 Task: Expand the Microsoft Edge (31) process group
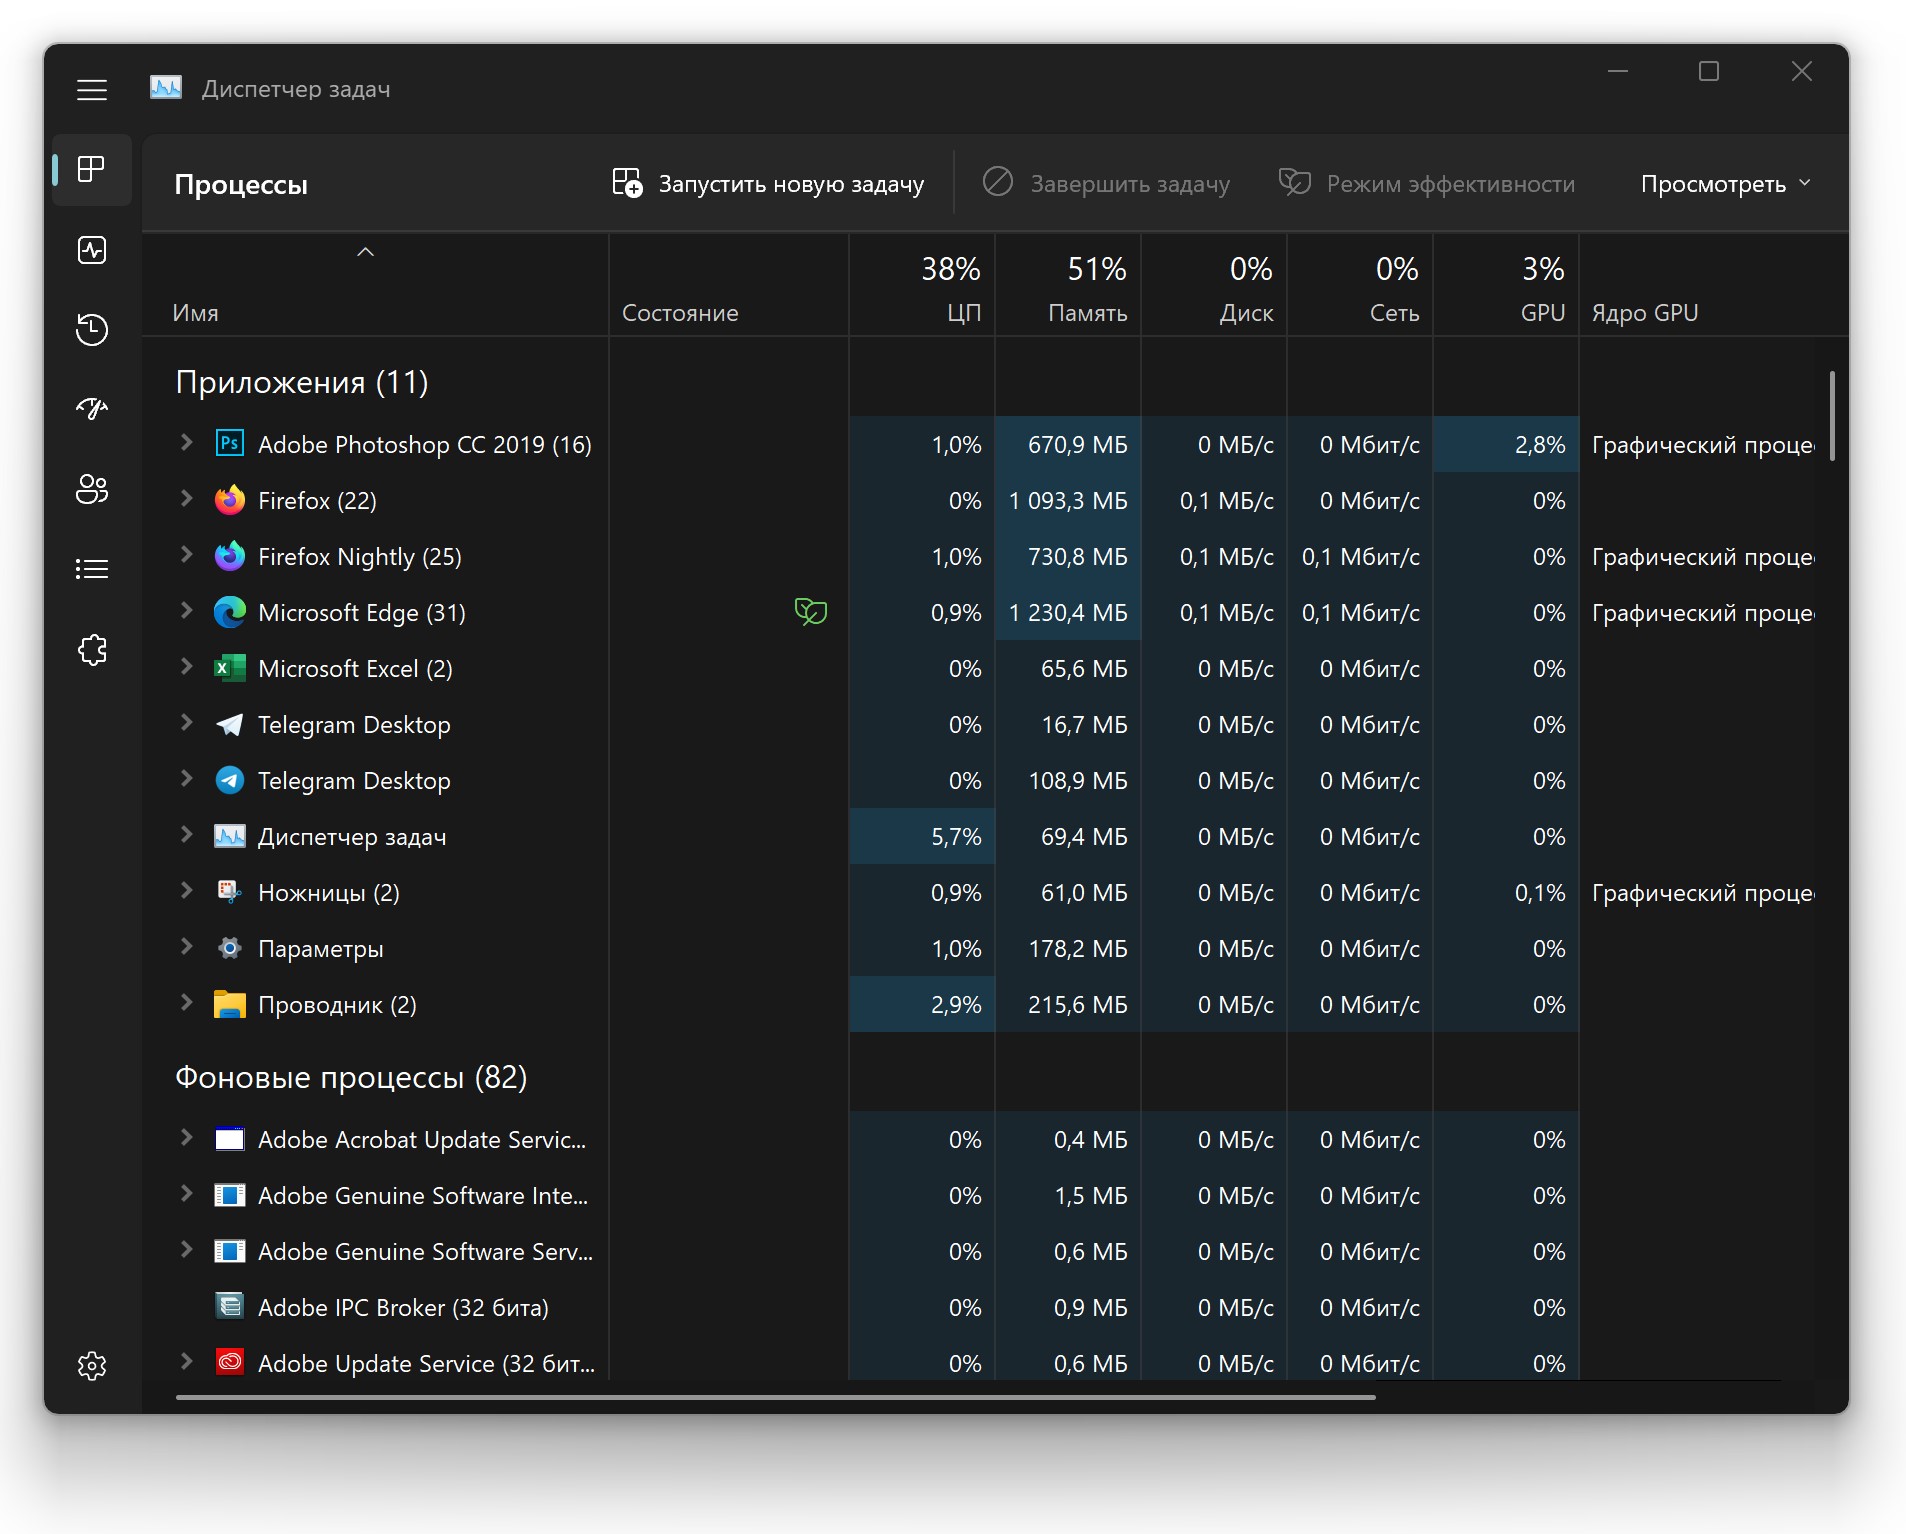click(x=186, y=611)
